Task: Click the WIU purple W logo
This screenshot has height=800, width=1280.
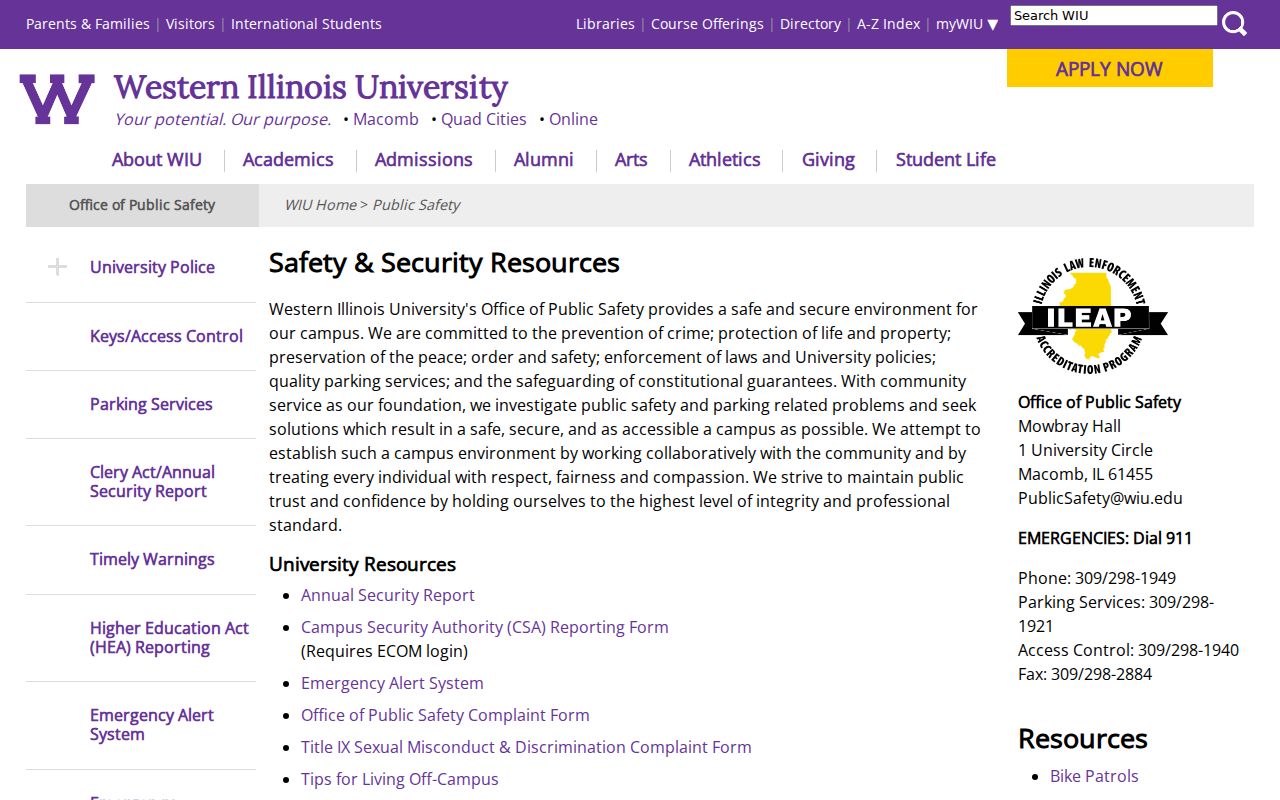Action: click(x=57, y=99)
